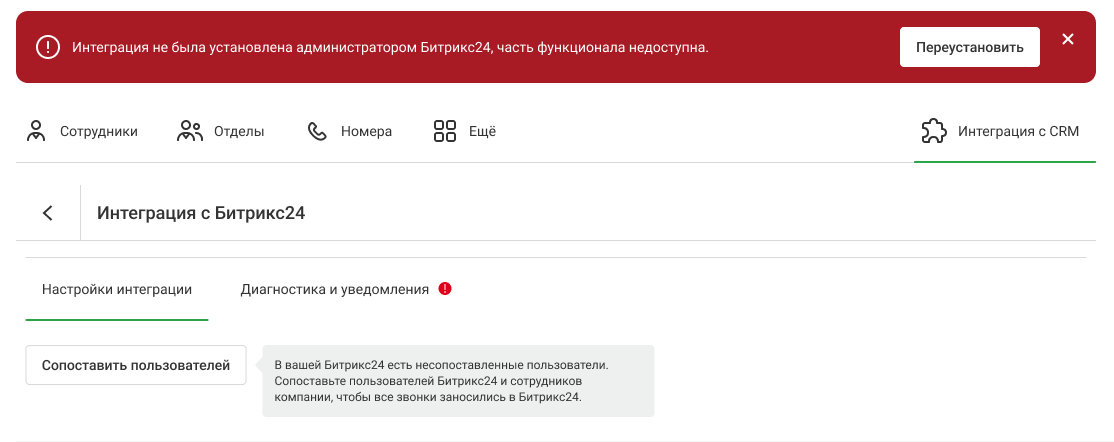Viewport: 1114px width, 442px height.
Task: Go back using the left chevron arrow
Action: [48, 213]
